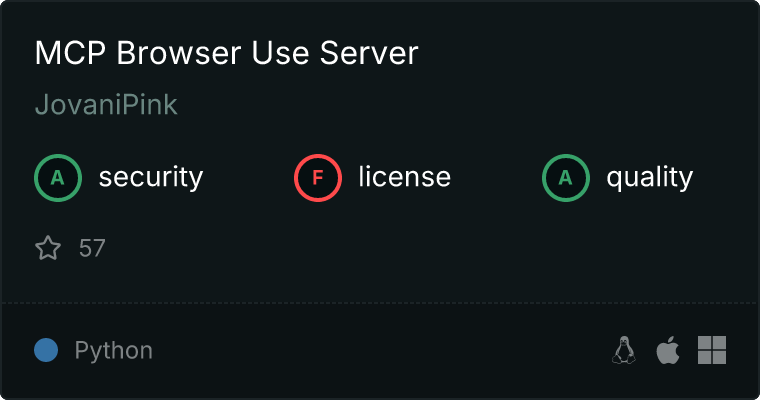760x400 pixels.
Task: Click the dashed divider above the footer
Action: coord(380,302)
